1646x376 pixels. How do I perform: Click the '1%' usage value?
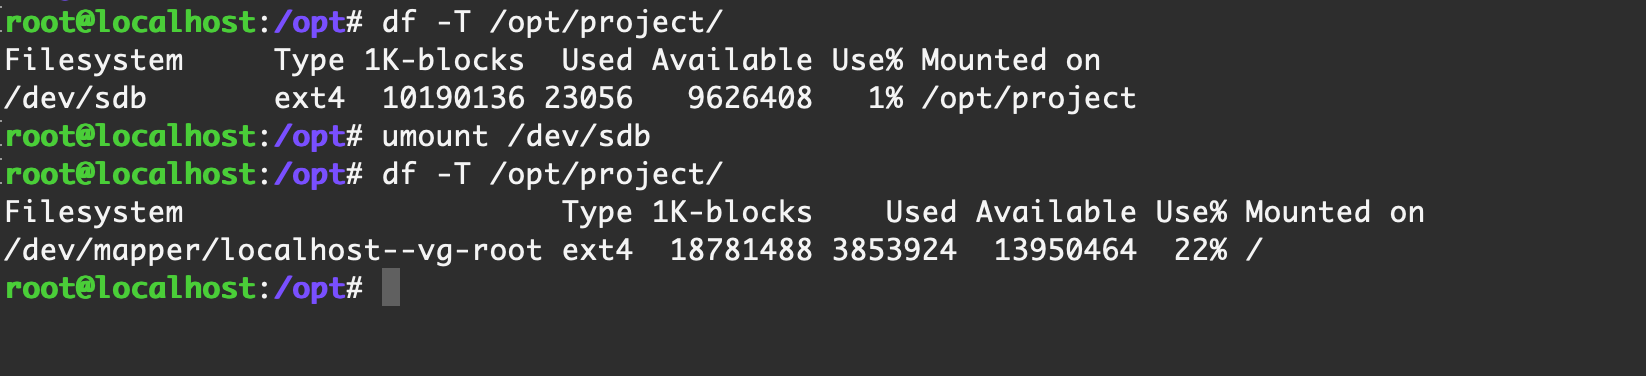point(885,98)
